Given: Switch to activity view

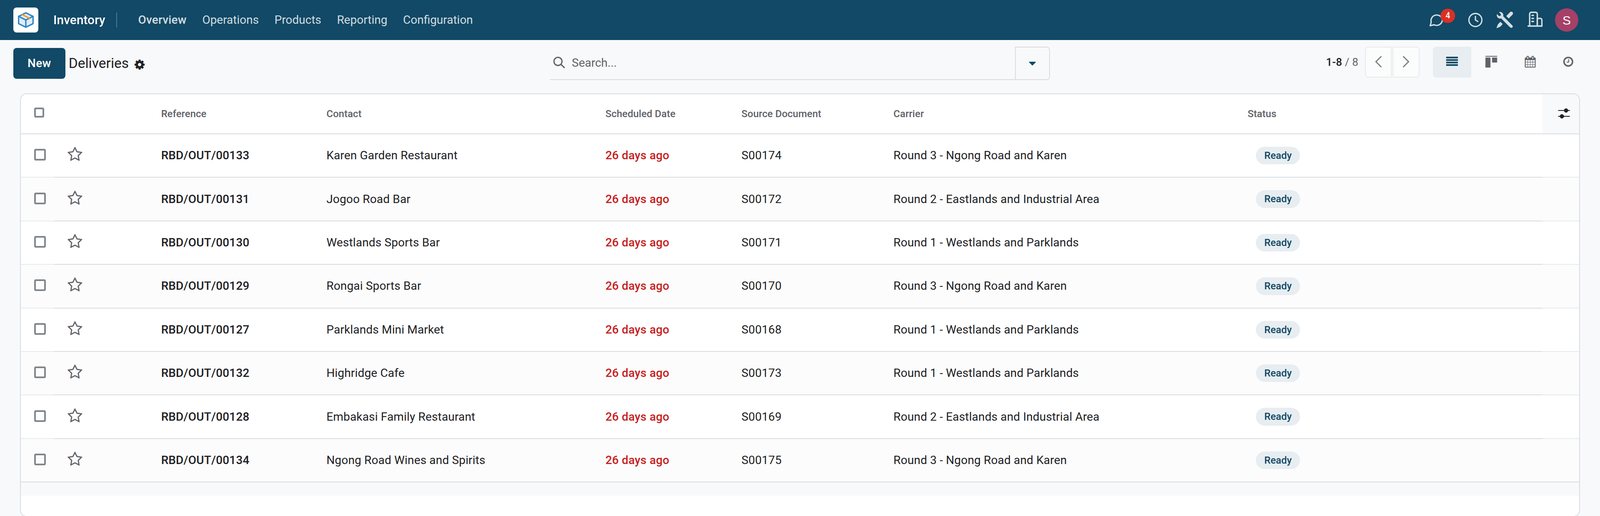Looking at the screenshot, I should click(x=1568, y=62).
